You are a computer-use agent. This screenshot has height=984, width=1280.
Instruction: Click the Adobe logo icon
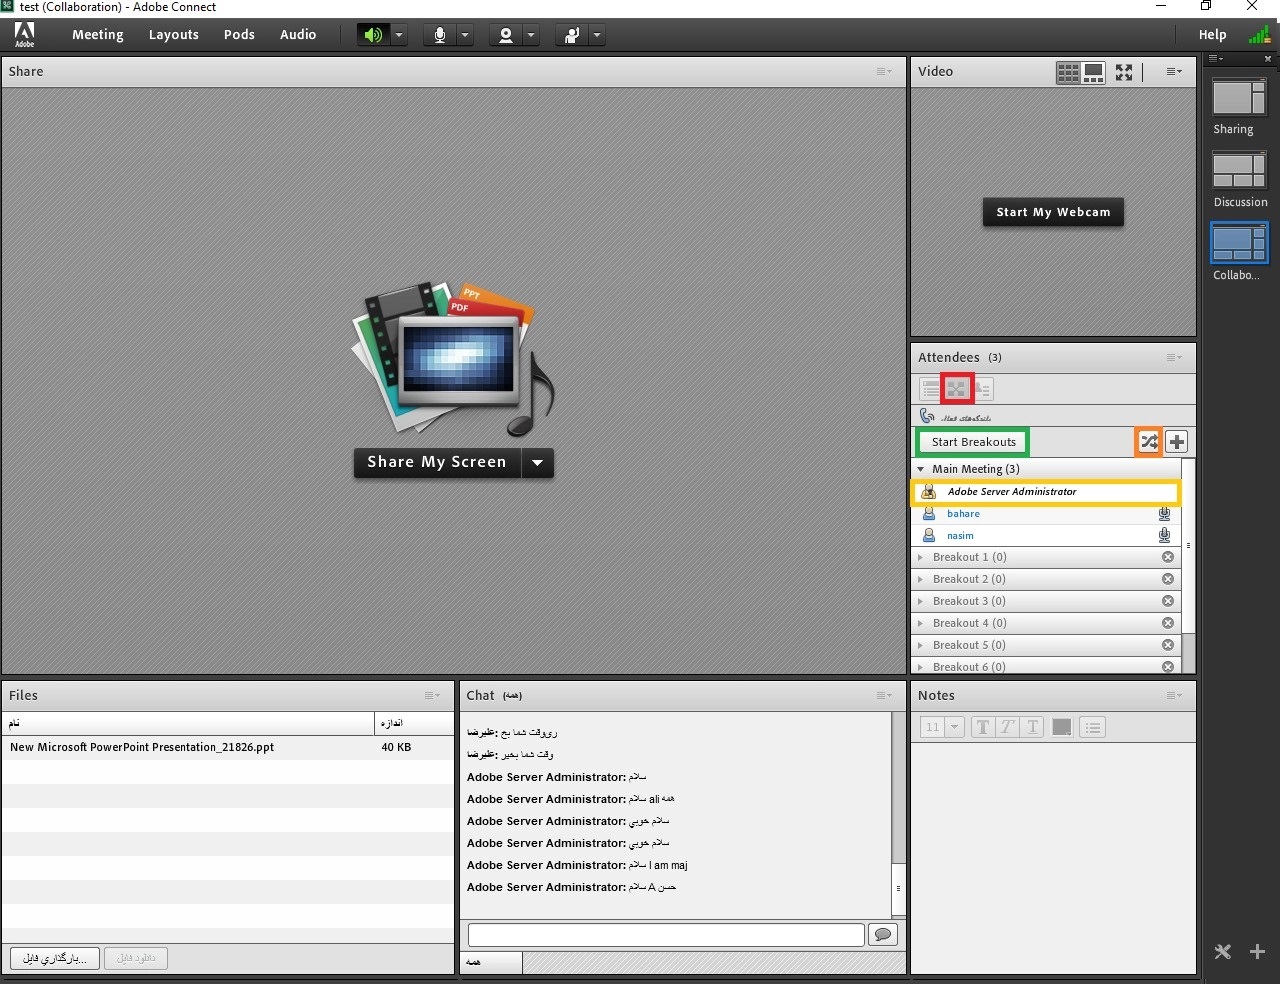[24, 35]
